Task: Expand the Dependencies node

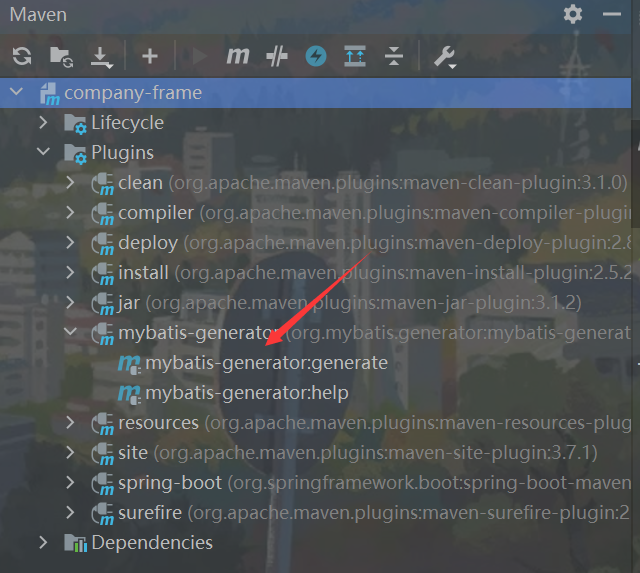Action: pos(43,542)
